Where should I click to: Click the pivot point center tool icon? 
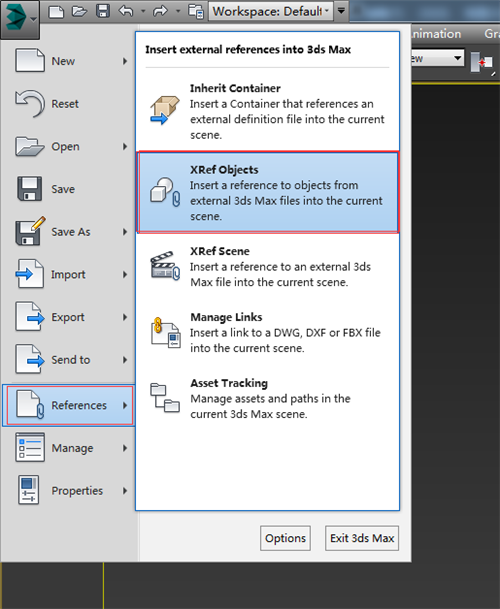click(482, 62)
